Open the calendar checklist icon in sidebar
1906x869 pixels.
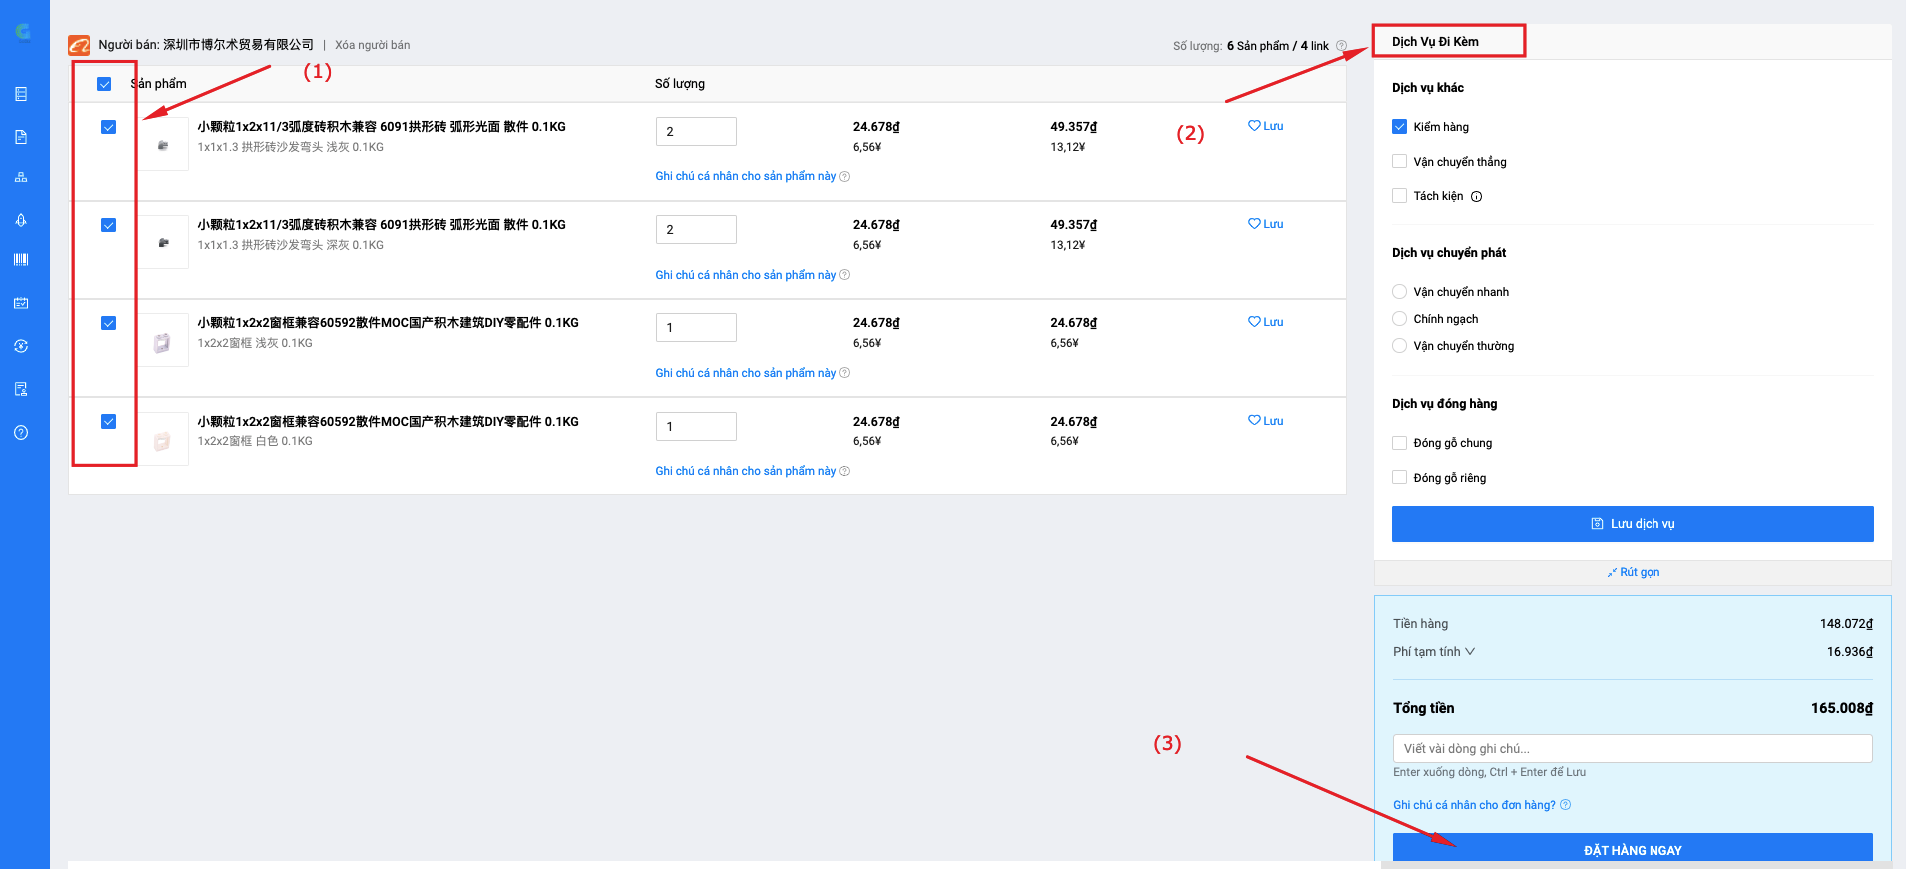click(x=21, y=303)
